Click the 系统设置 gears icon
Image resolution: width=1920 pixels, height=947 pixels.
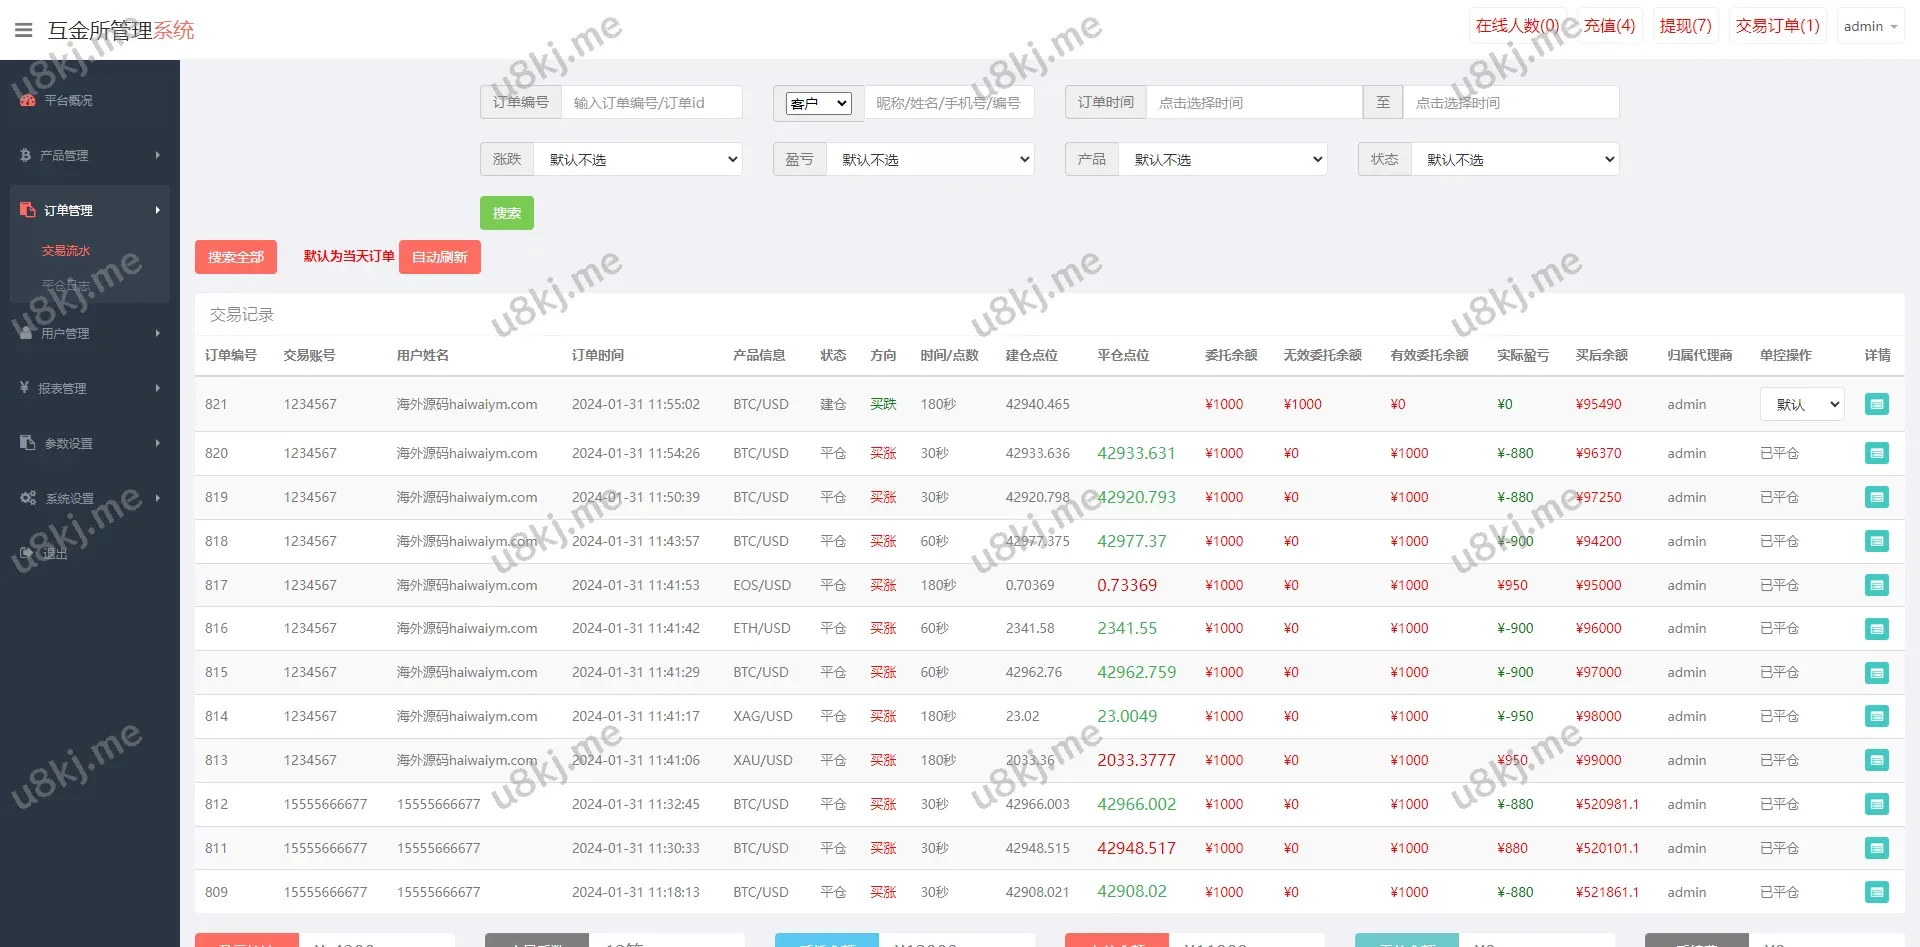(28, 498)
